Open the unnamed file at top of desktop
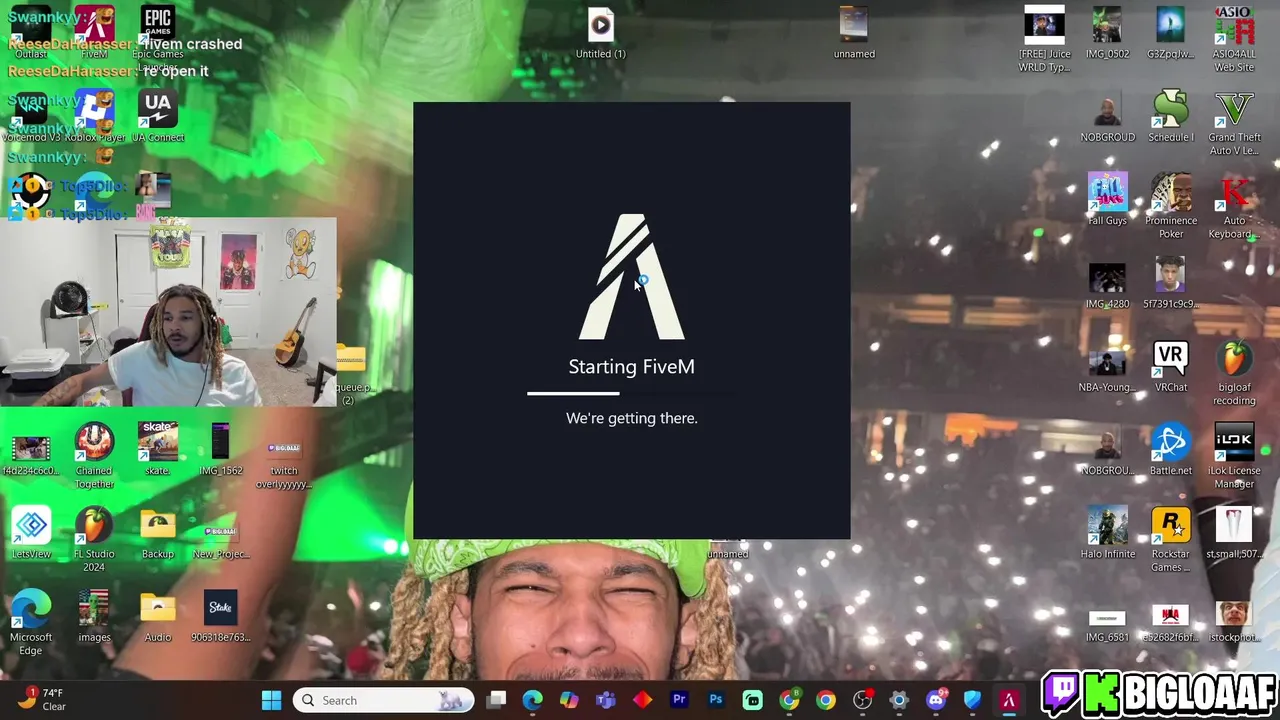 (854, 33)
